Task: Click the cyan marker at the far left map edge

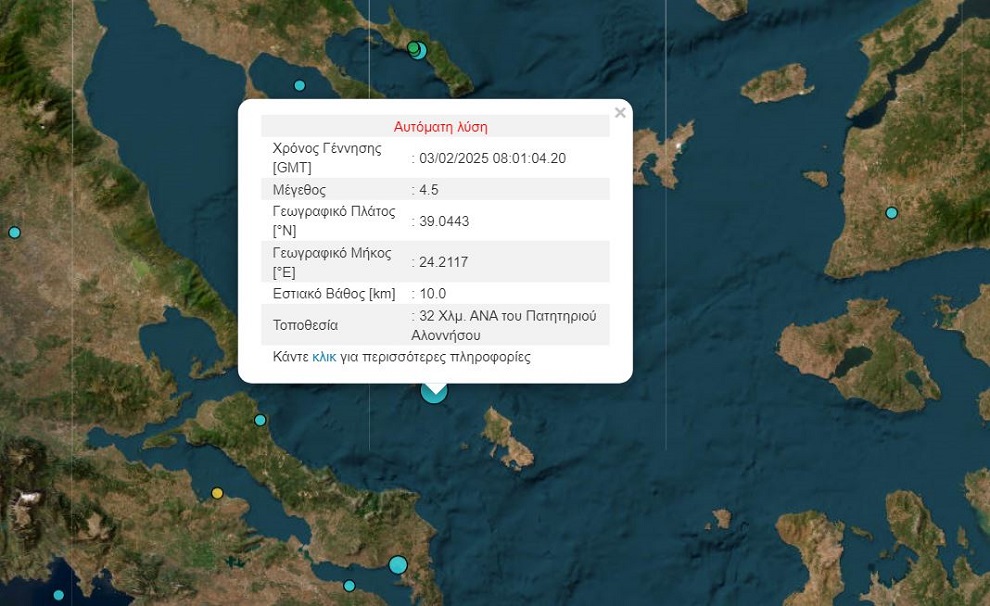Action: click(x=14, y=232)
